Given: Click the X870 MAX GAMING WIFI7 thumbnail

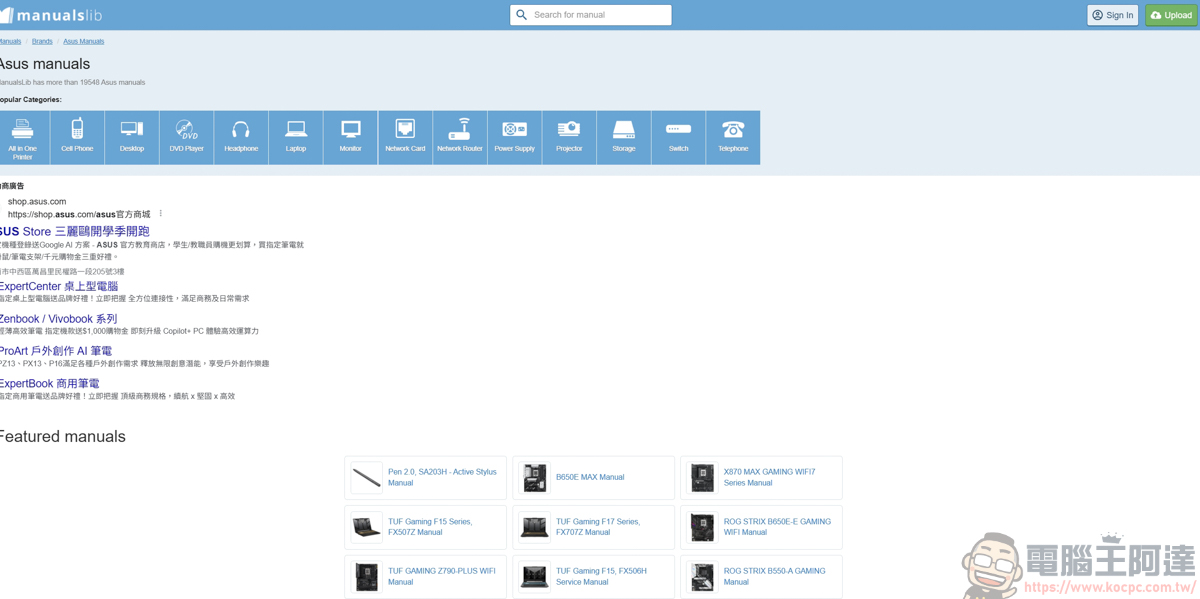Looking at the screenshot, I should click(x=703, y=478).
